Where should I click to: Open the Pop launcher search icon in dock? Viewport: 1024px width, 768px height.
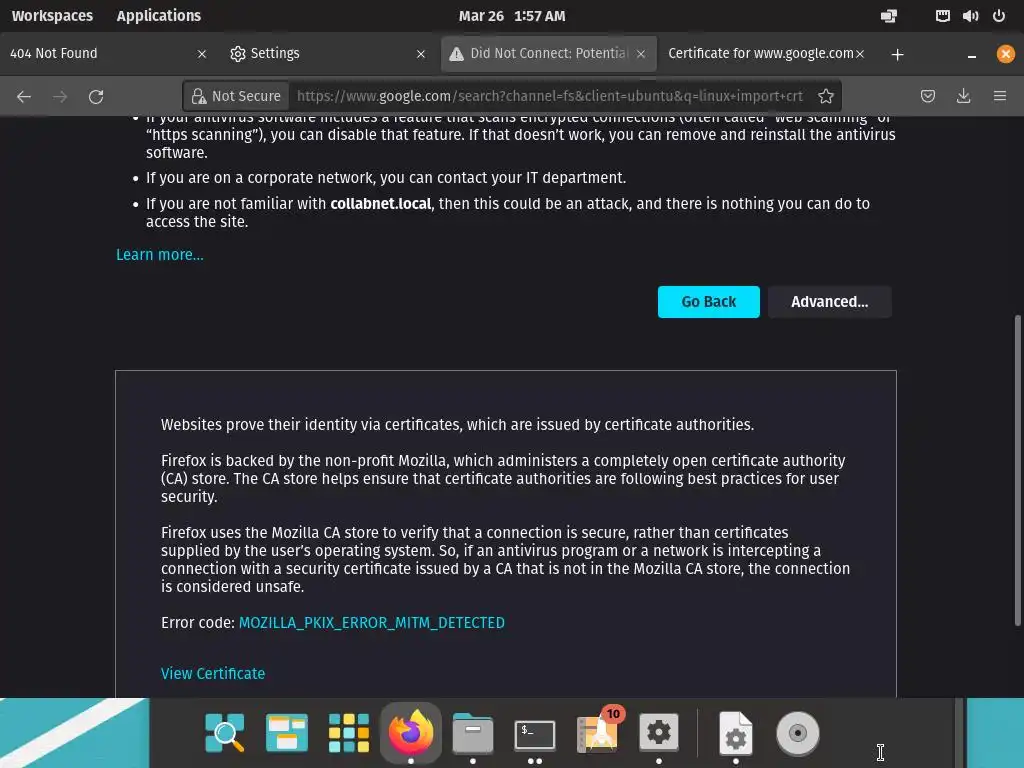click(x=225, y=733)
